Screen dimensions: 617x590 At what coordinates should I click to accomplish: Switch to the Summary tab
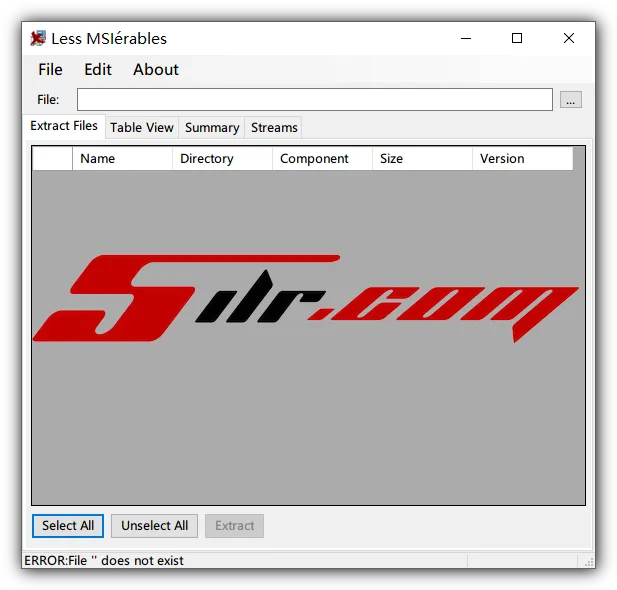coord(212,128)
